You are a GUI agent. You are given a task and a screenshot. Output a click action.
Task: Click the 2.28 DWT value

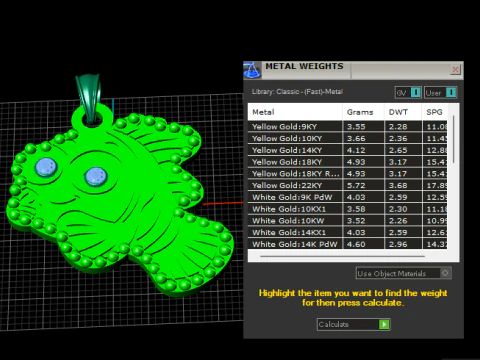[x=398, y=127]
